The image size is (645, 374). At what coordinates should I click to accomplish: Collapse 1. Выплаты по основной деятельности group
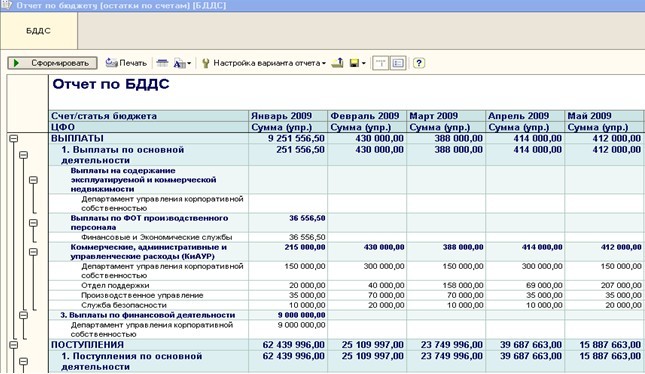coord(23,155)
